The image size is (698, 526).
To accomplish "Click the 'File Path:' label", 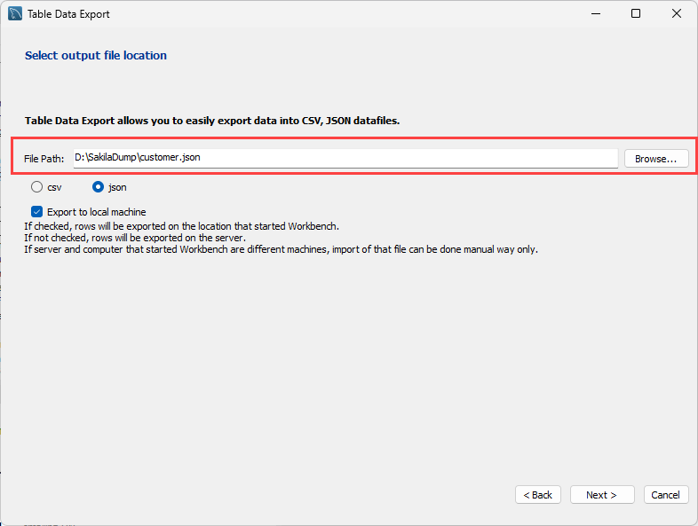I will pos(44,159).
